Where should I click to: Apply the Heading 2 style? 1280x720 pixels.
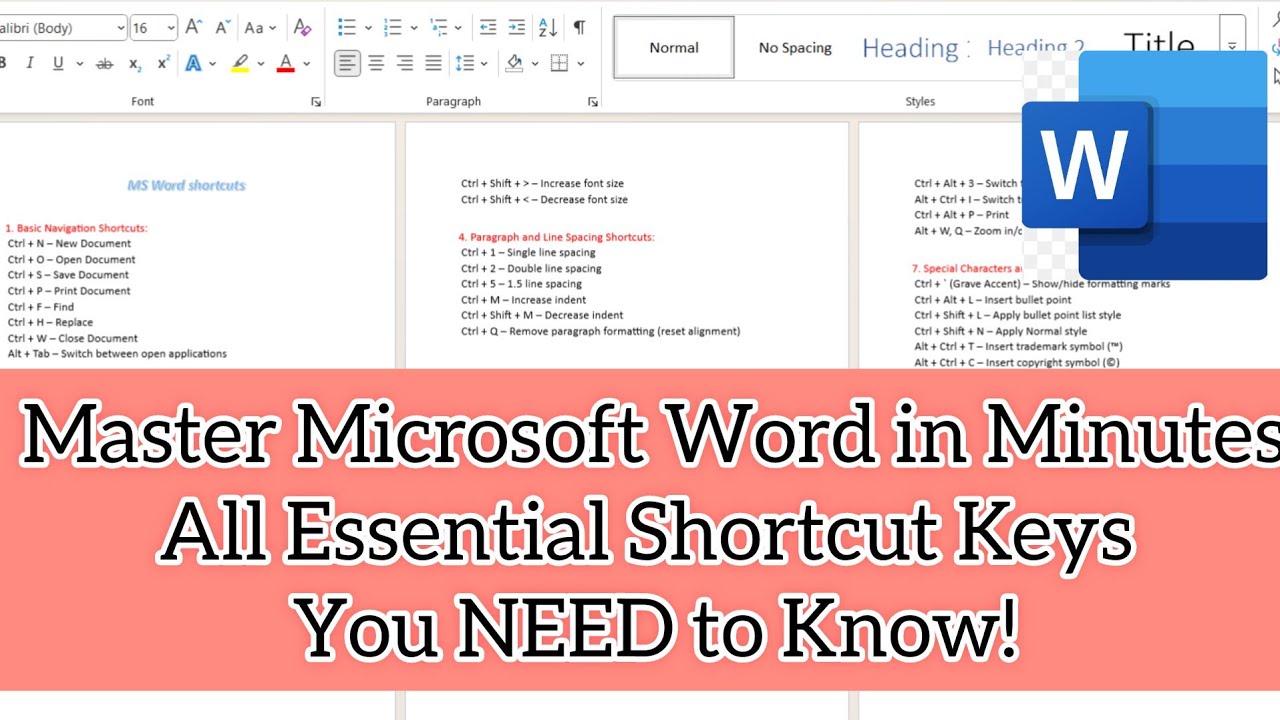(1035, 47)
